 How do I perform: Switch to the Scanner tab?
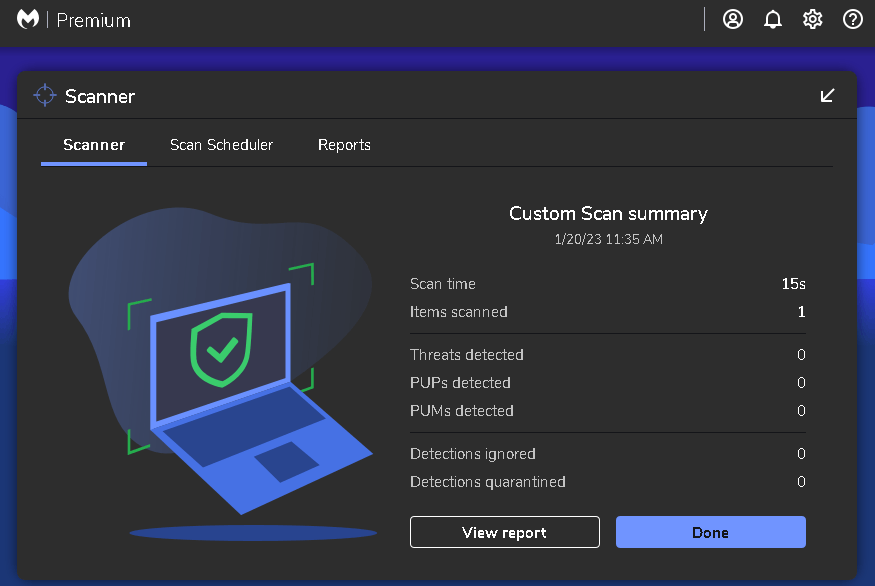(94, 145)
